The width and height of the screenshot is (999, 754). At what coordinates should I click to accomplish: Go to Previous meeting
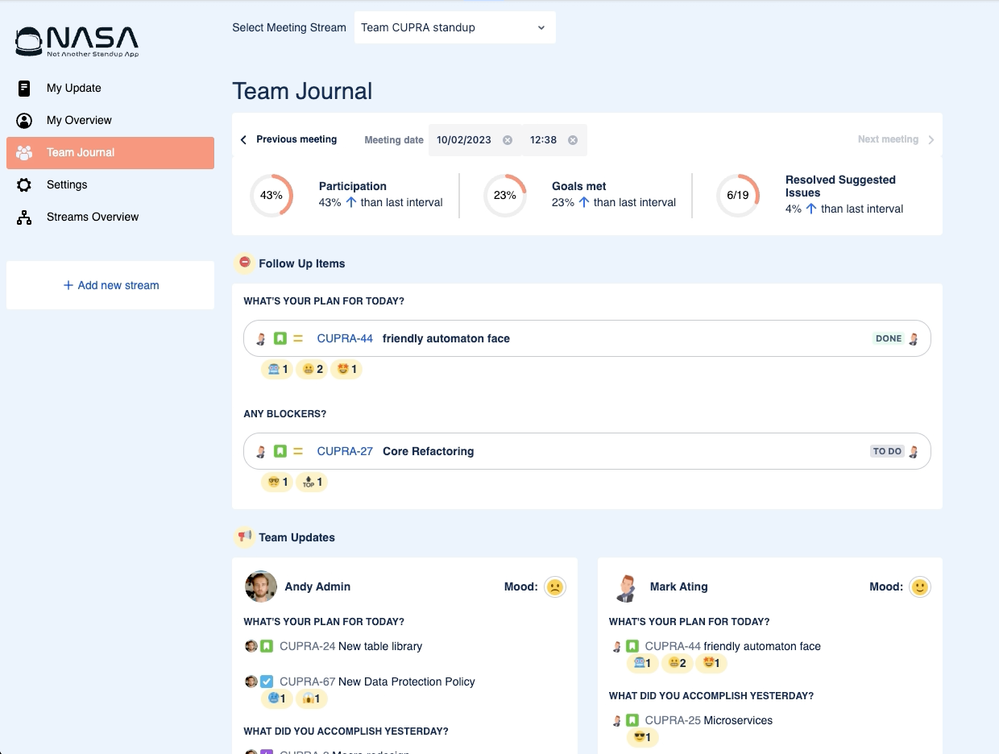click(289, 140)
